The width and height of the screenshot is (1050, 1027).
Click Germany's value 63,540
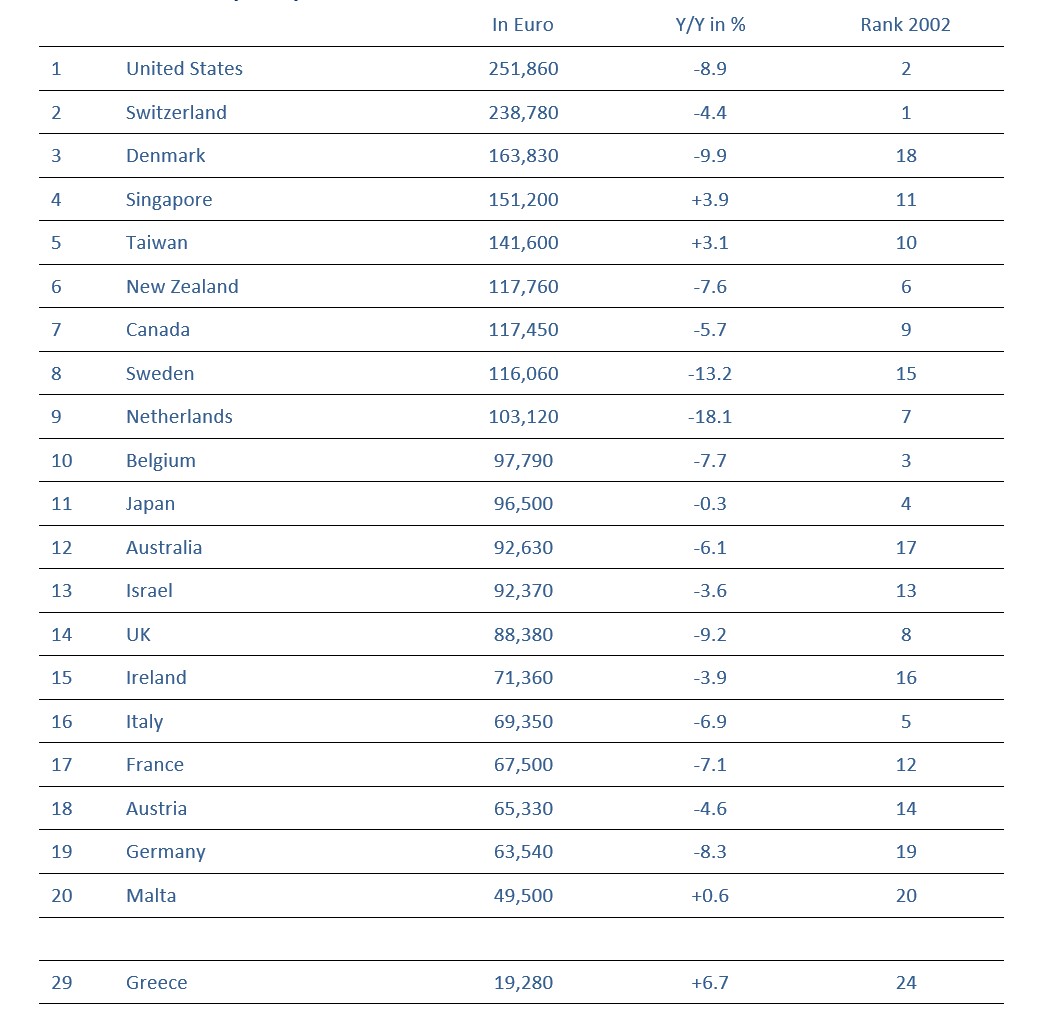coord(523,852)
